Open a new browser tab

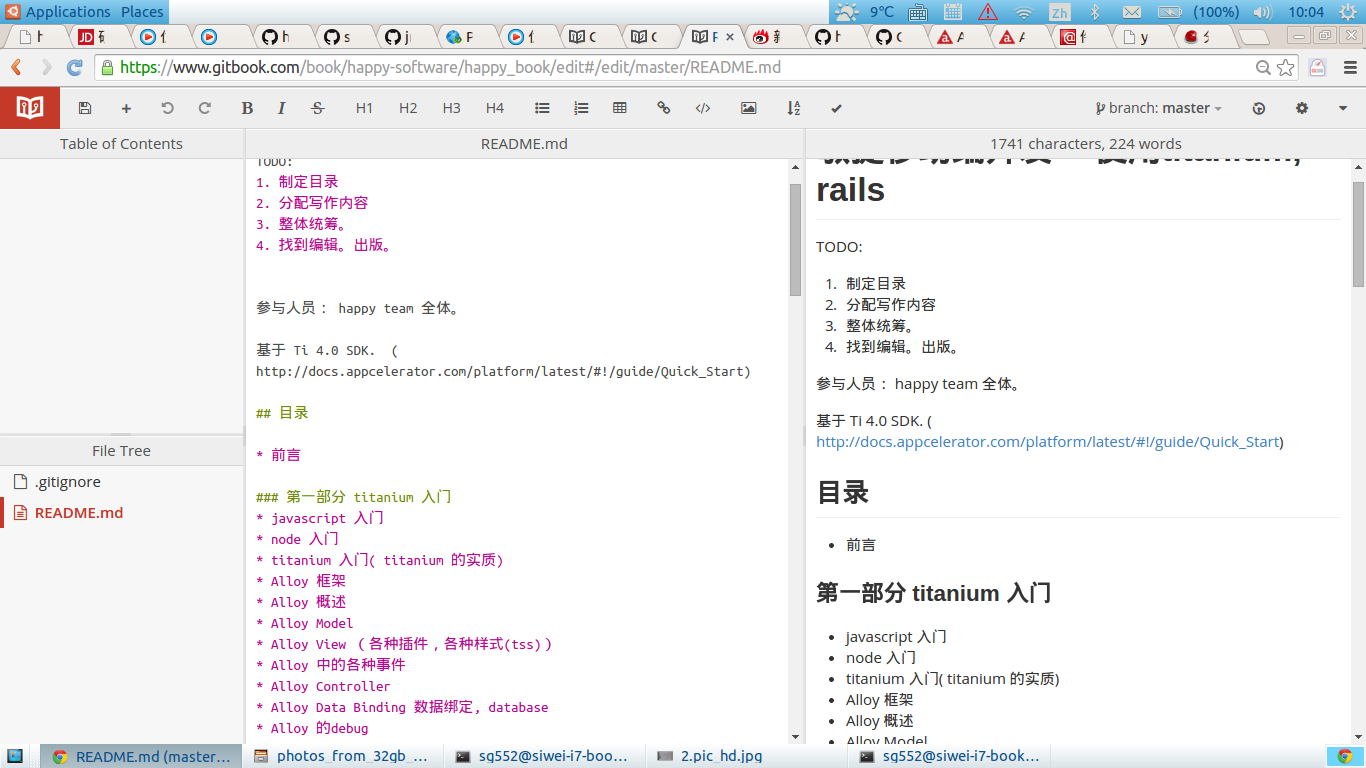point(1254,37)
